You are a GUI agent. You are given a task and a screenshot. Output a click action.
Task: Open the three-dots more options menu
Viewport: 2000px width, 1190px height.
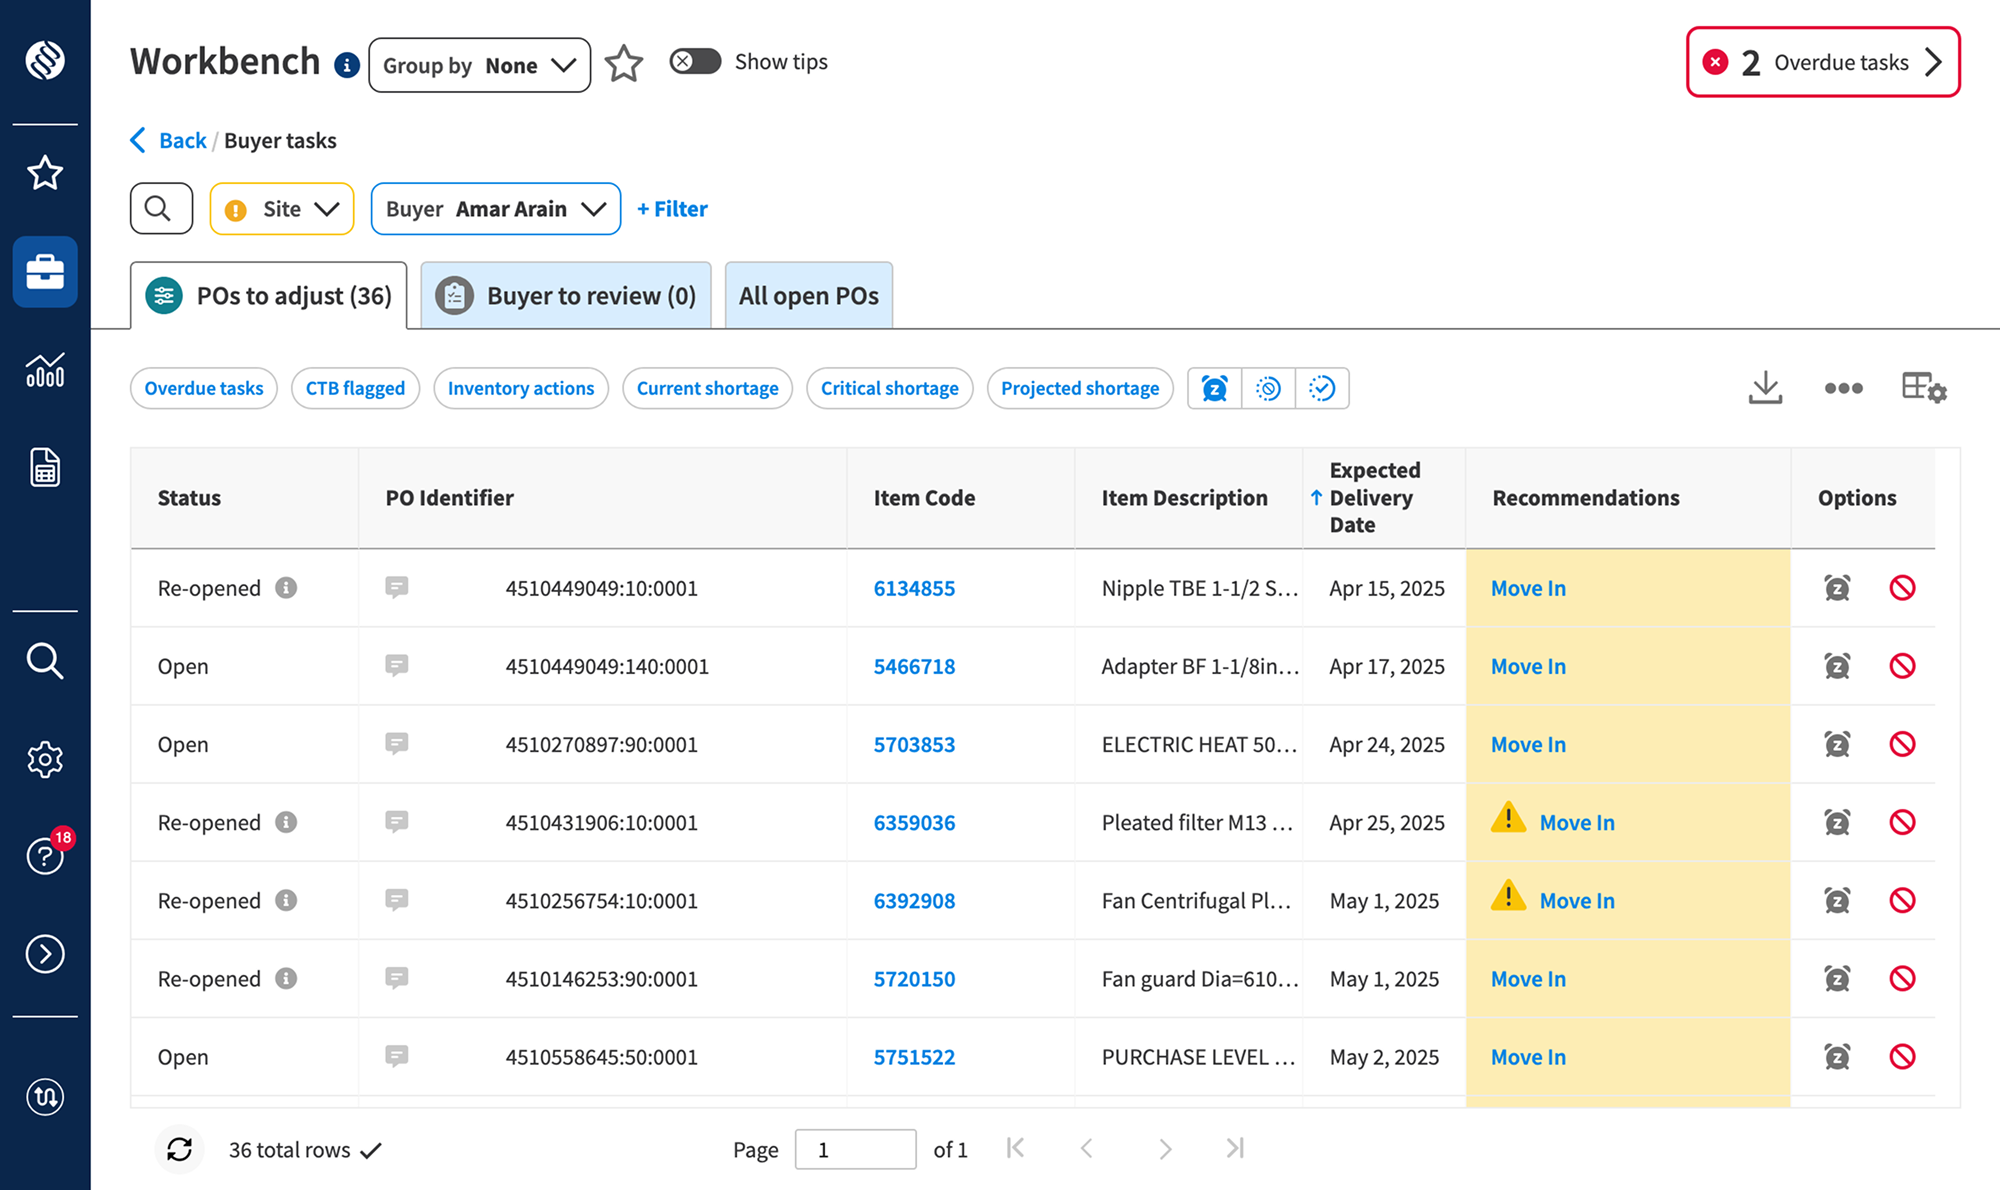1843,388
